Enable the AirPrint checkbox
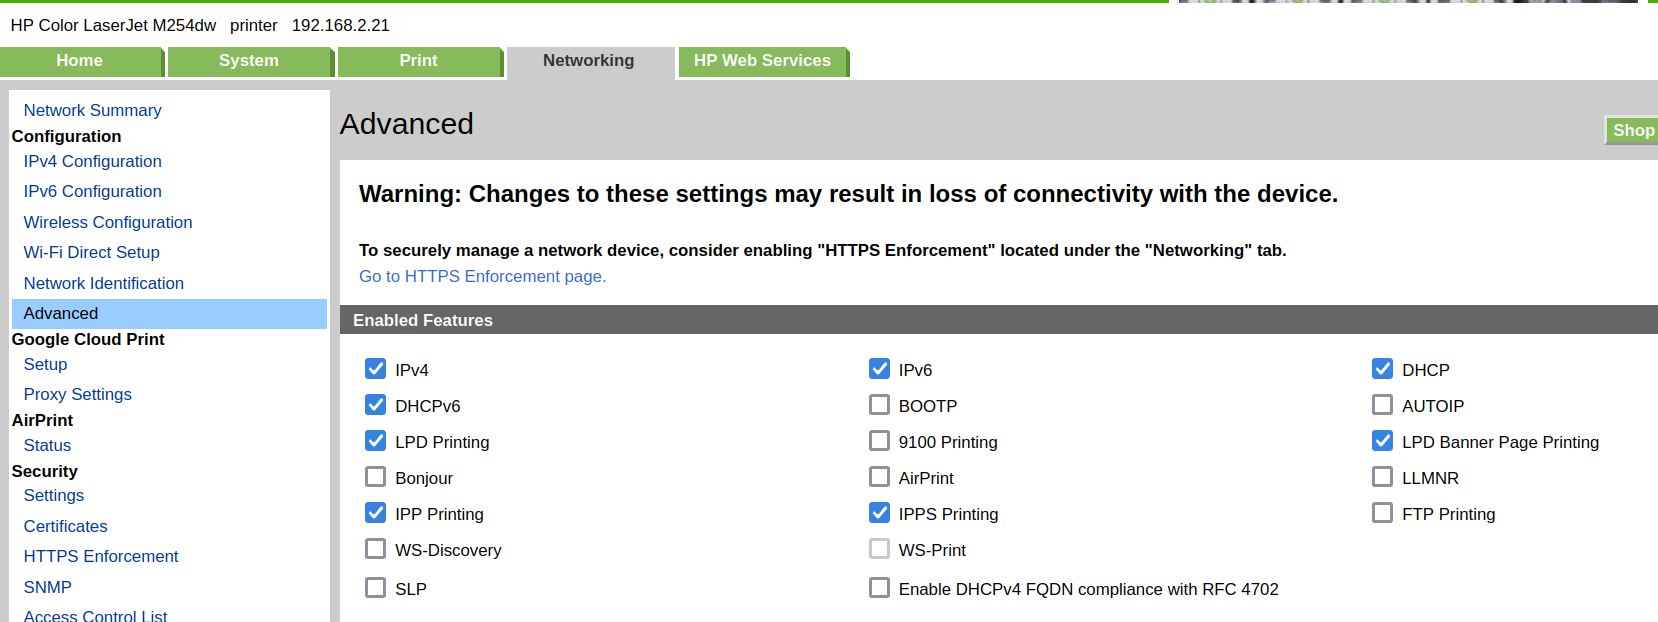The width and height of the screenshot is (1658, 622). [879, 477]
